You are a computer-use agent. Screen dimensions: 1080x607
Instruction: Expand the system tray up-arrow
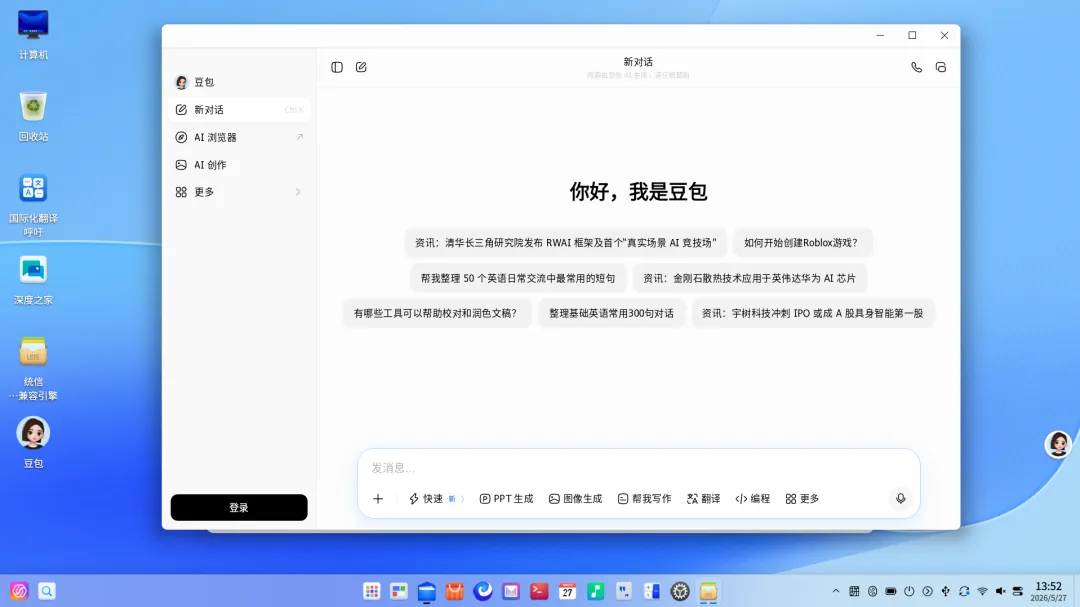click(x=835, y=591)
